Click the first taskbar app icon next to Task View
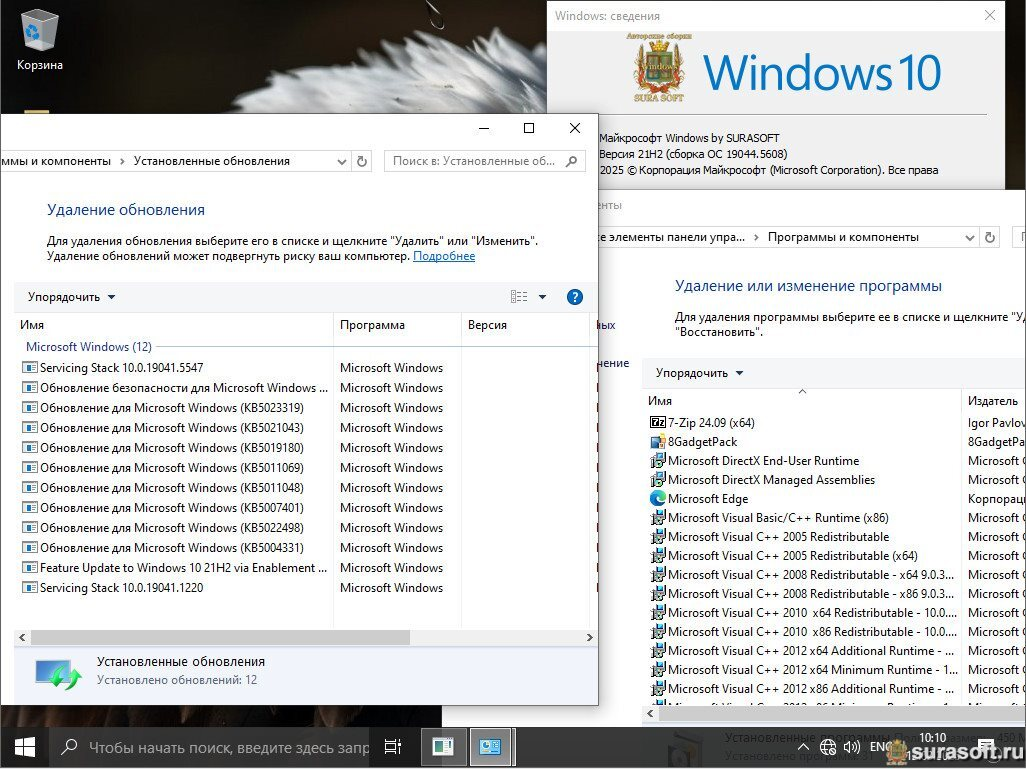 coord(443,747)
